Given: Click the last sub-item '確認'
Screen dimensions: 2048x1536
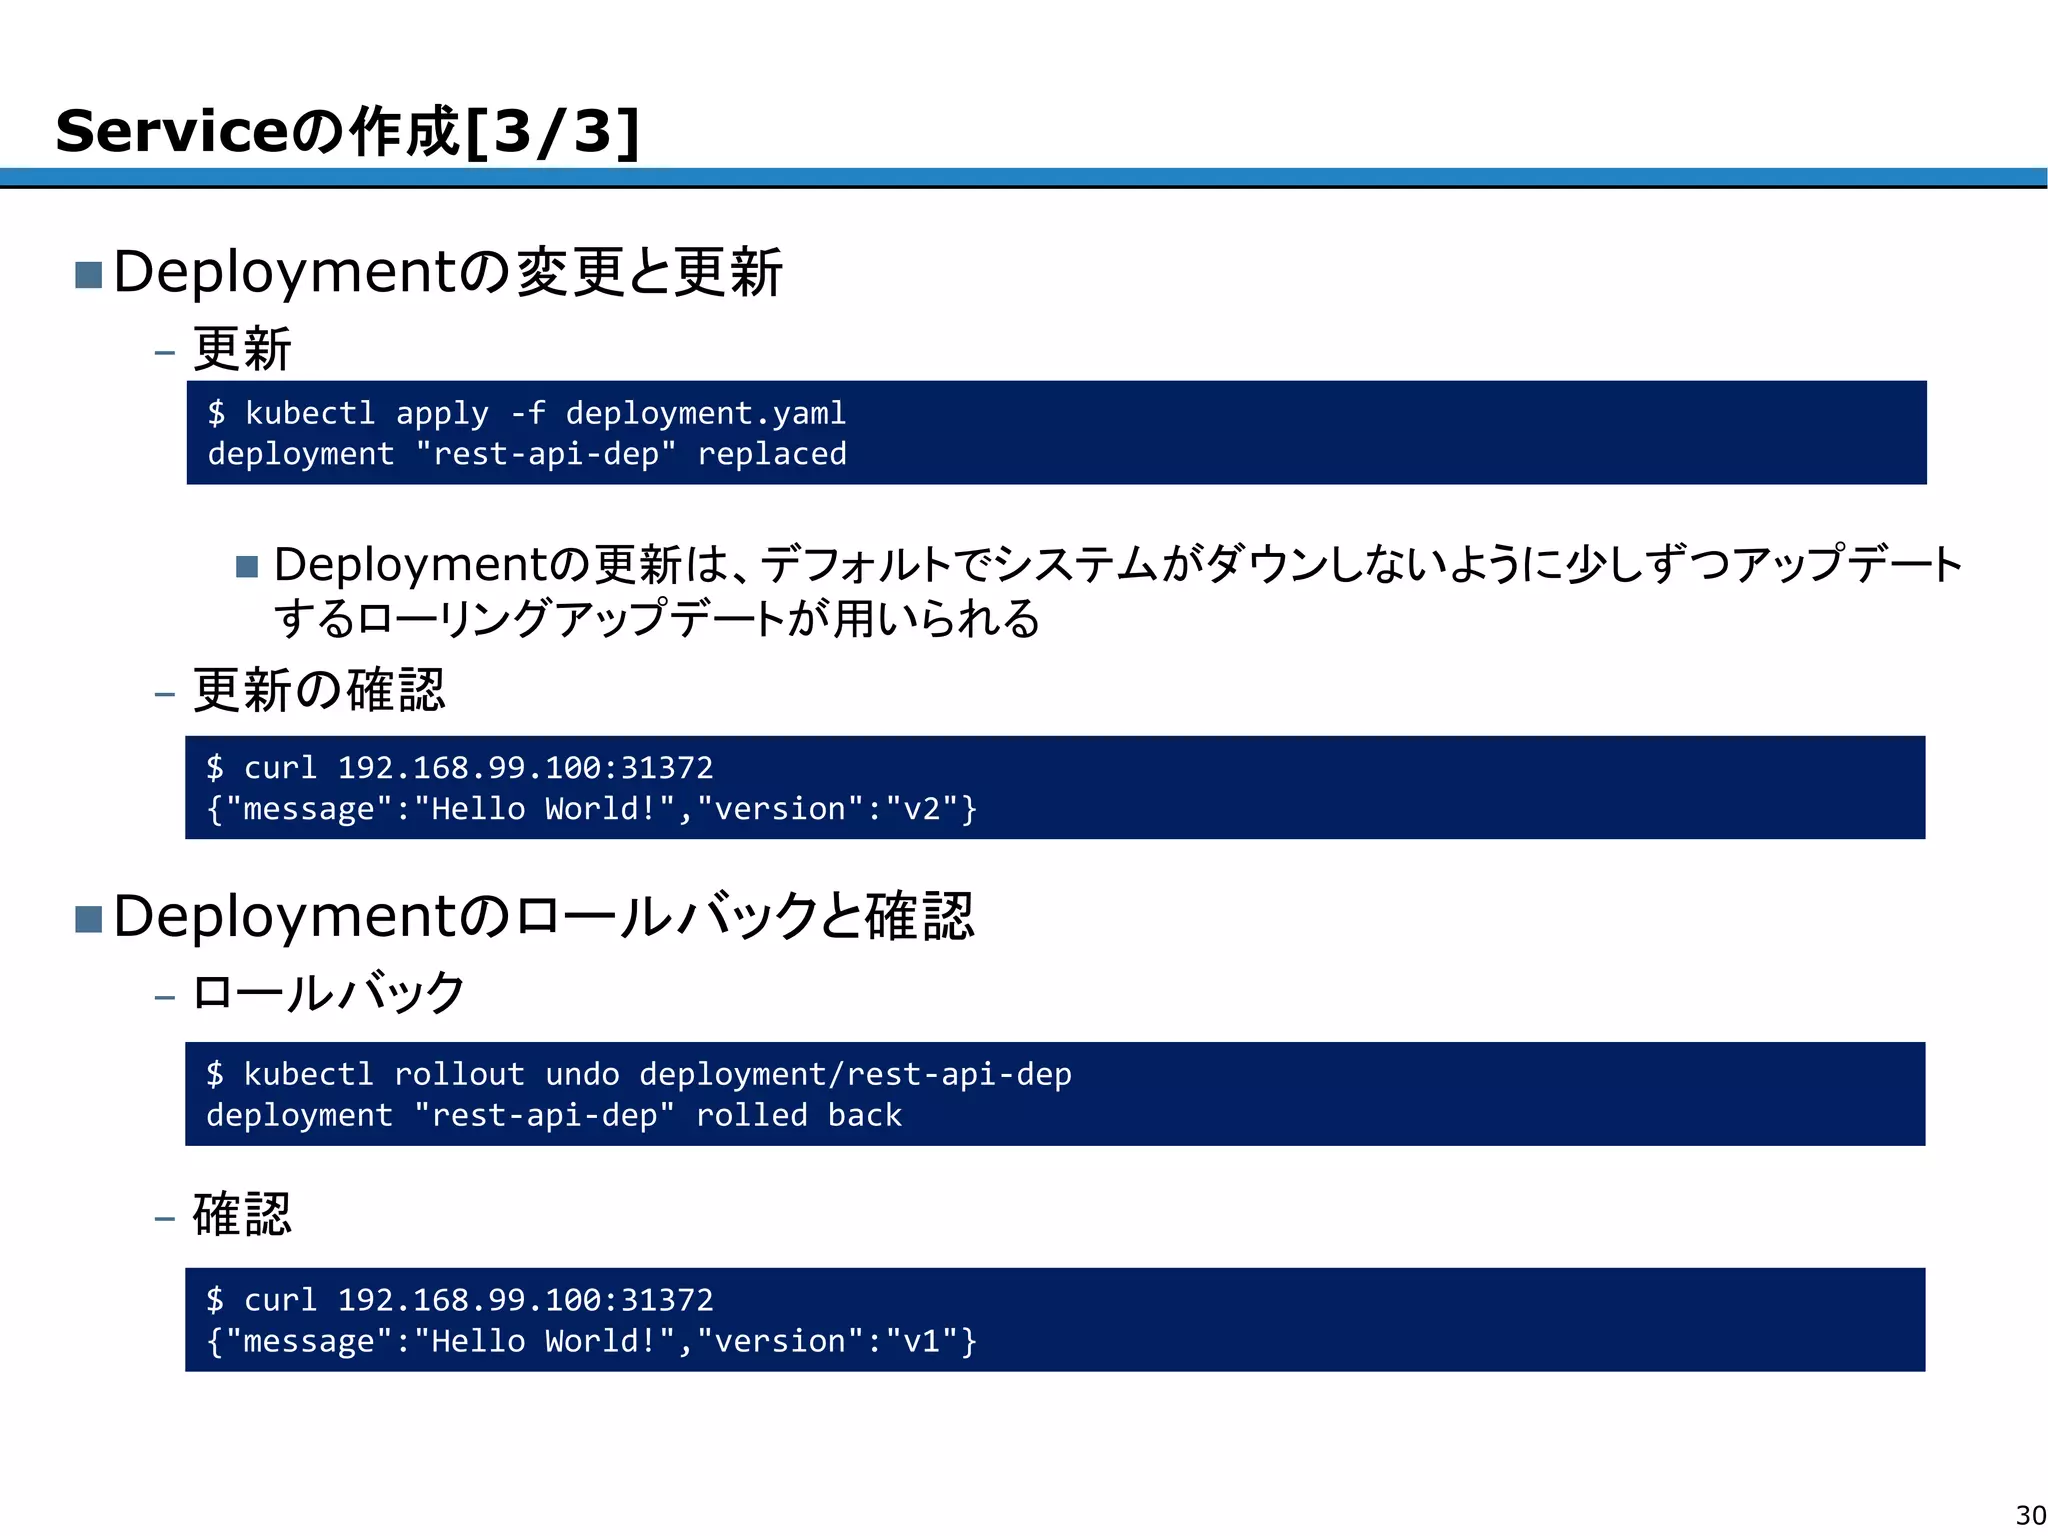Looking at the screenshot, I should [241, 1215].
